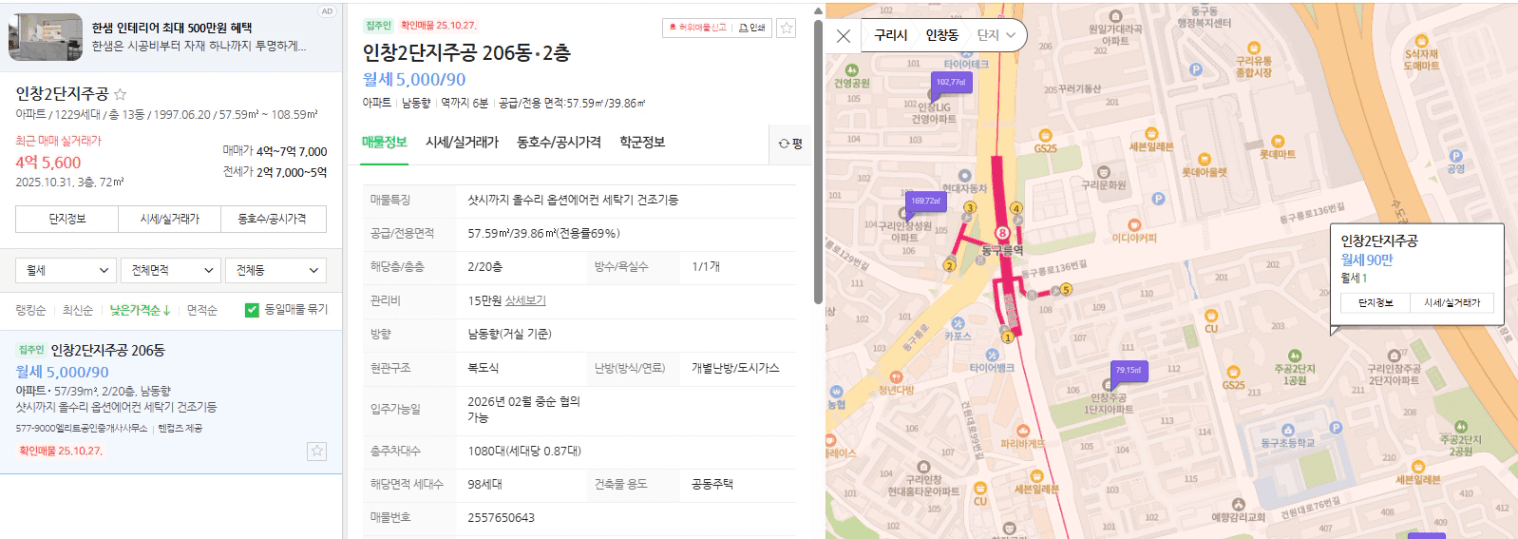Click the 구리문화원 landmark icon
This screenshot has height=539, width=1518.
pos(1103,171)
